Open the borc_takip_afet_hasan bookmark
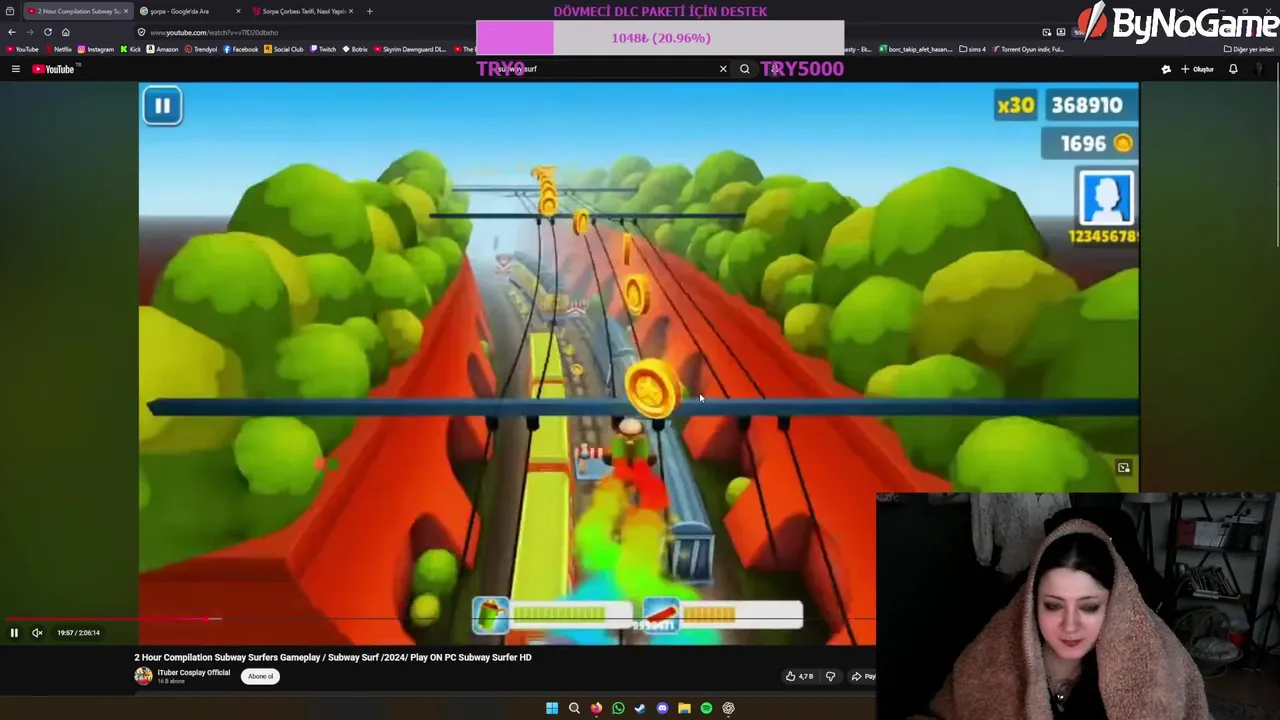Image resolution: width=1280 pixels, height=720 pixels. pos(915,49)
